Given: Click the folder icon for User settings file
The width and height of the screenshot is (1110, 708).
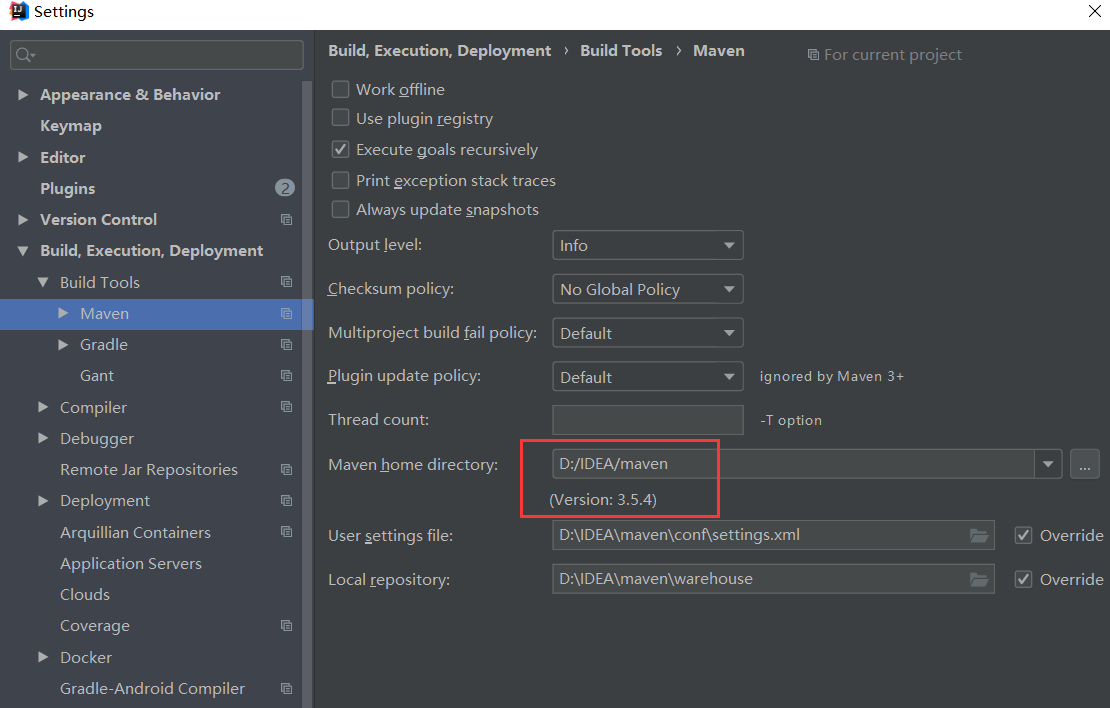Looking at the screenshot, I should (x=979, y=535).
